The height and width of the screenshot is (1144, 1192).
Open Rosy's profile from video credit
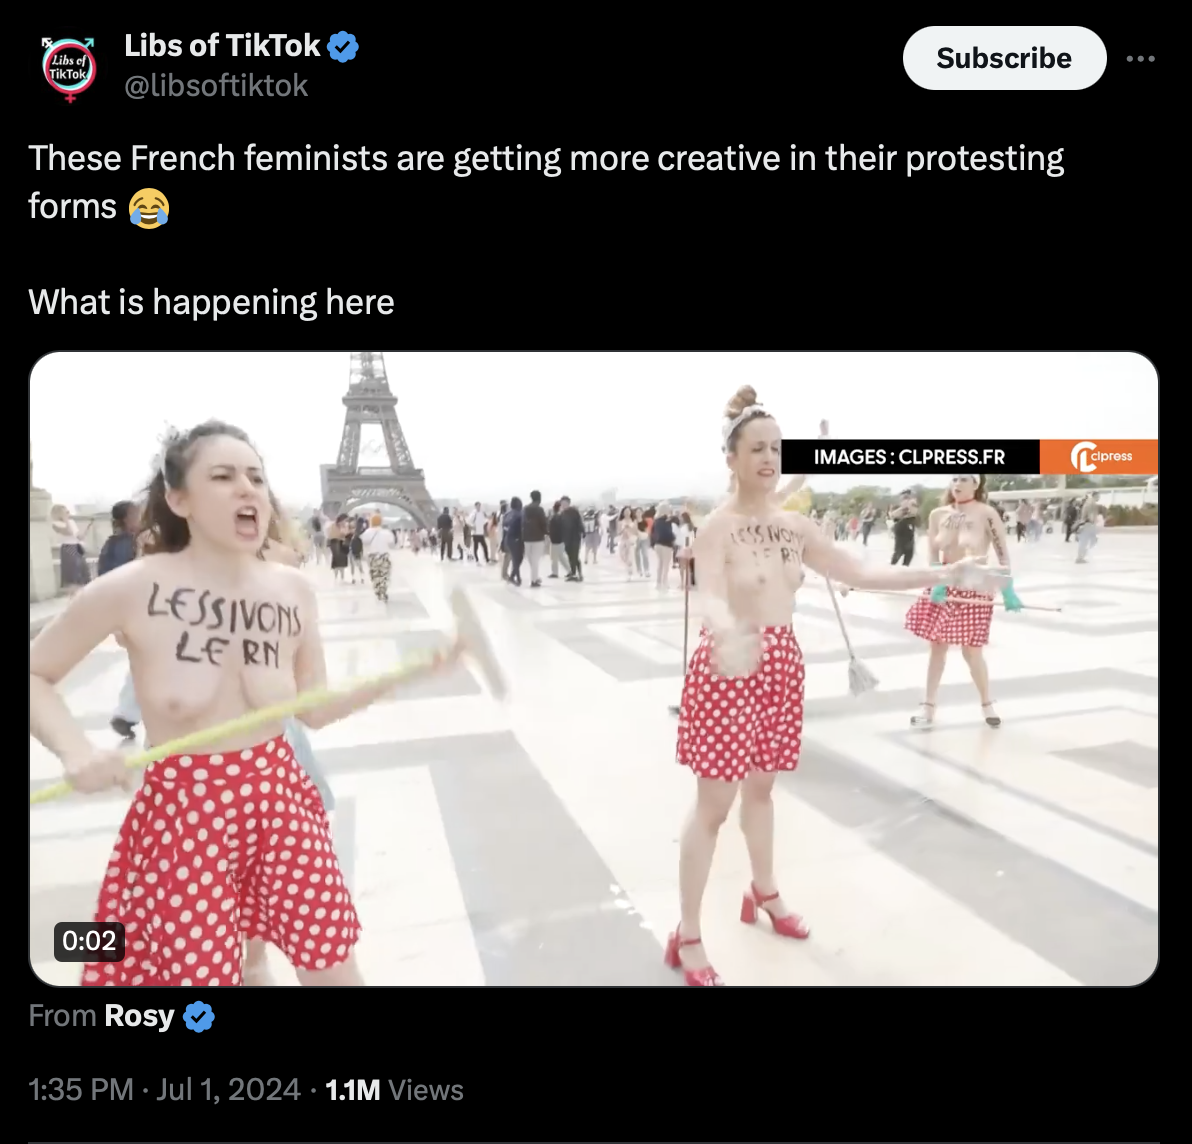(x=139, y=1016)
